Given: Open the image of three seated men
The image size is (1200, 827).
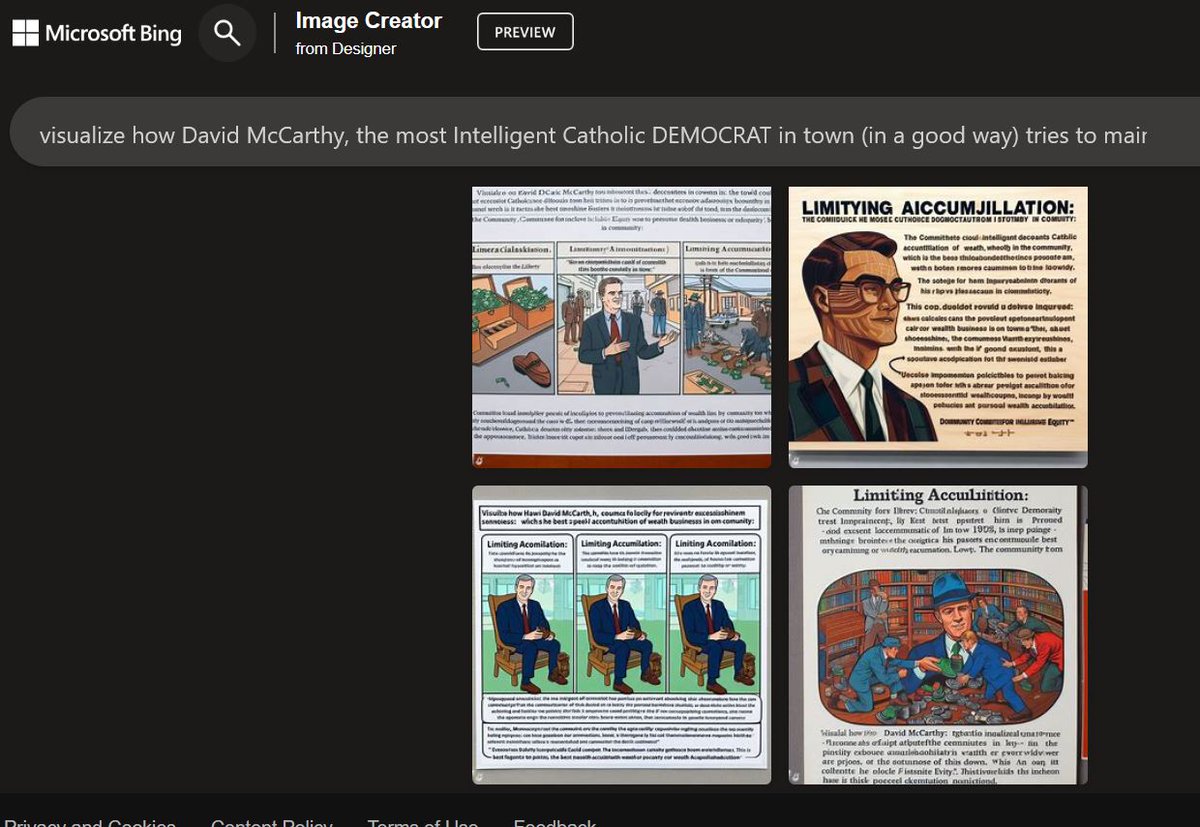Looking at the screenshot, I should click(x=622, y=635).
